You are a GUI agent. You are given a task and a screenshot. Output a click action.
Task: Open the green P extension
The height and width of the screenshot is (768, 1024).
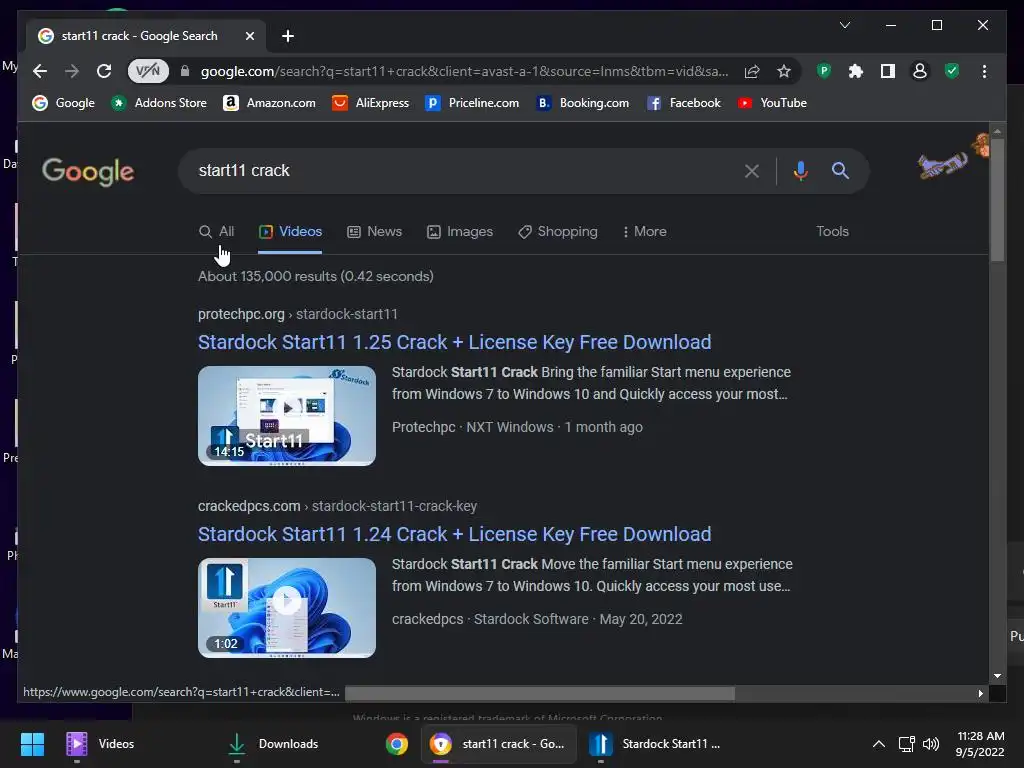[x=824, y=71]
